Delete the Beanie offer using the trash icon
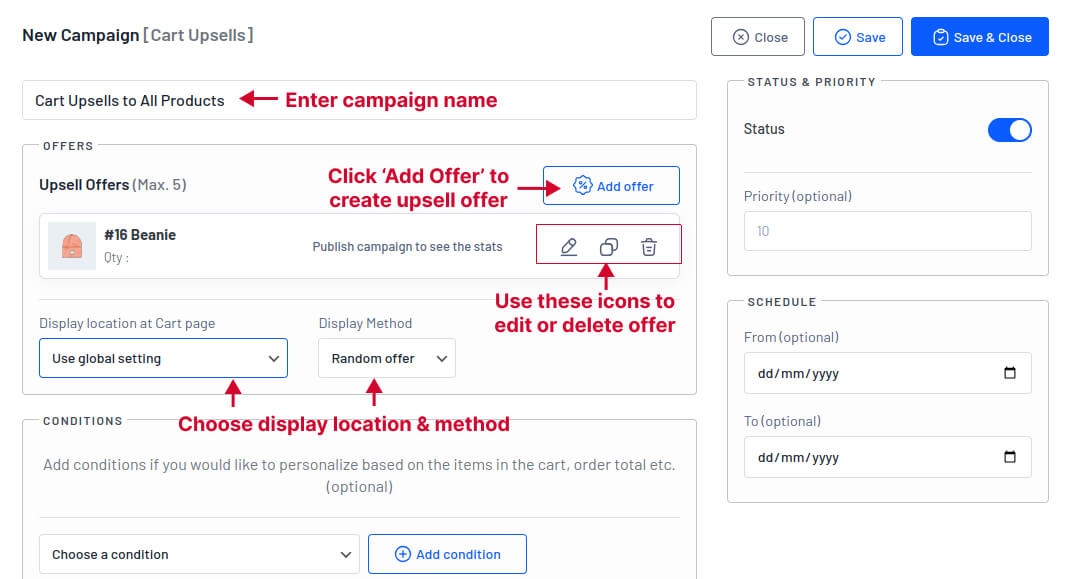This screenshot has height=579, width=1073. (x=648, y=245)
